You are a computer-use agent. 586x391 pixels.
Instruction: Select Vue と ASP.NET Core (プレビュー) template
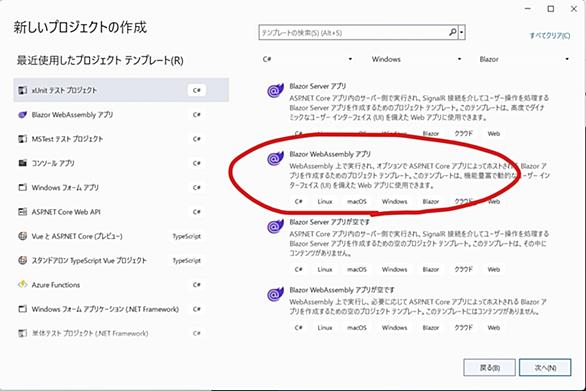(x=121, y=236)
